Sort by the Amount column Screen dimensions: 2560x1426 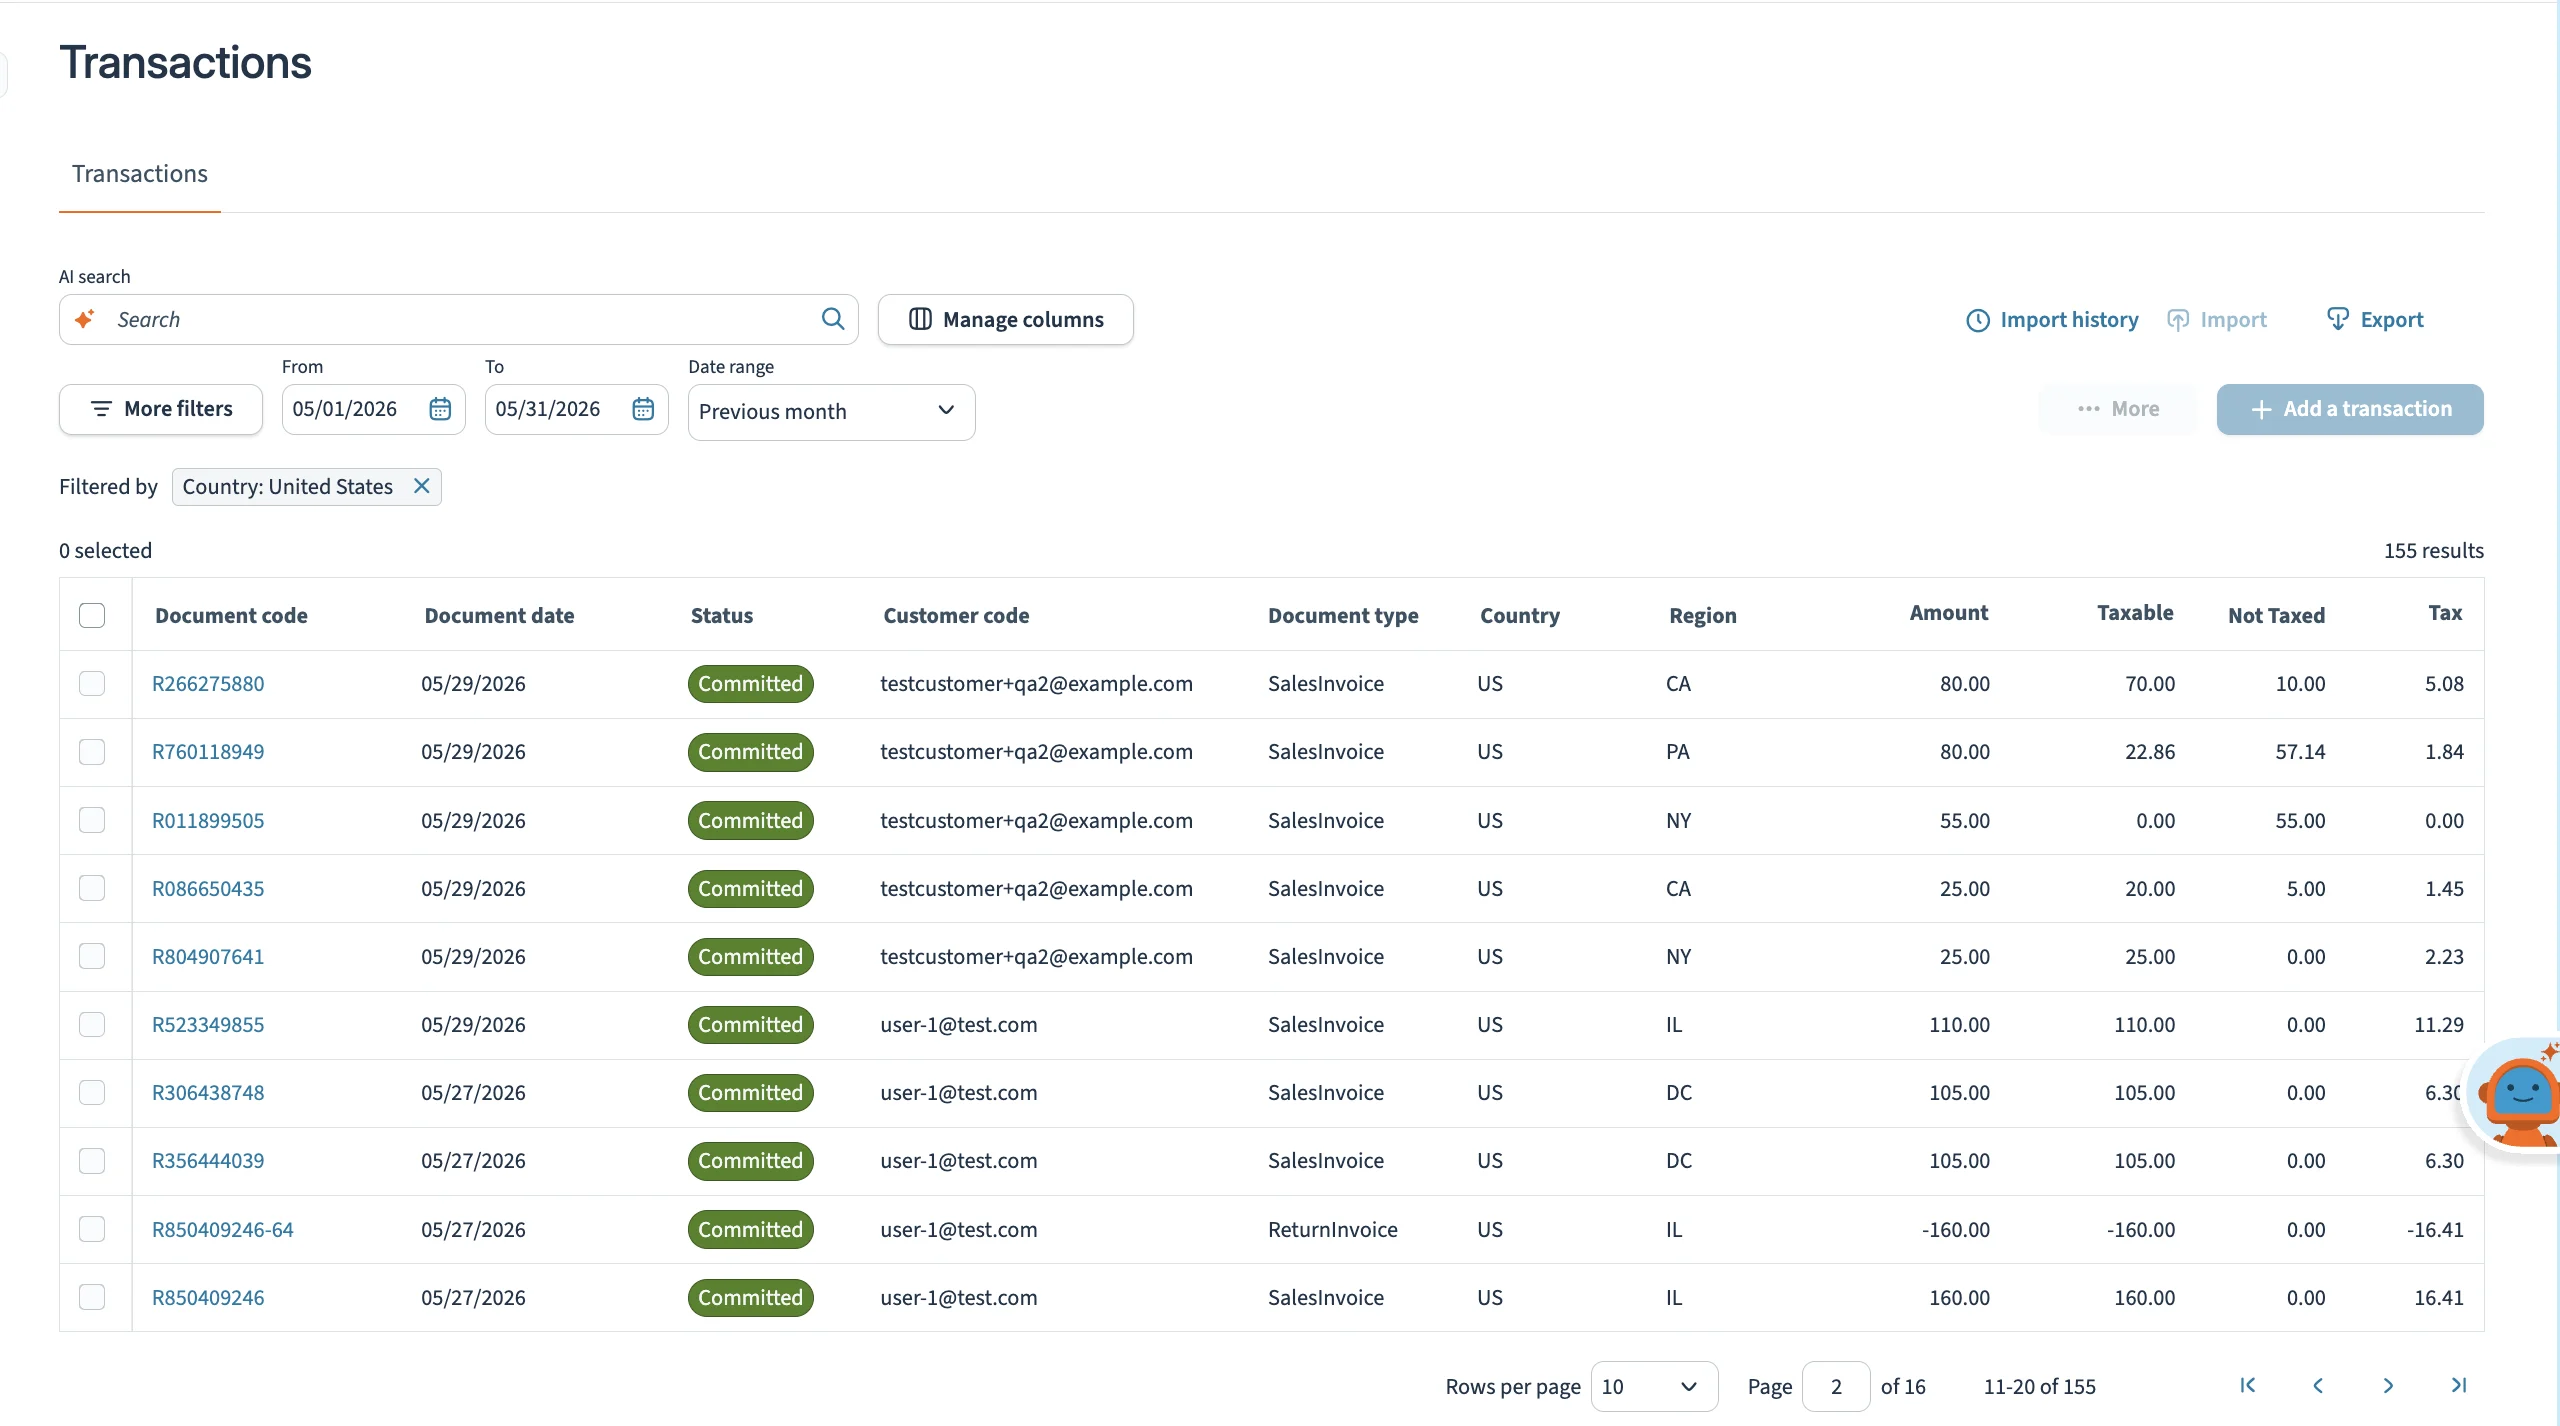click(1948, 613)
